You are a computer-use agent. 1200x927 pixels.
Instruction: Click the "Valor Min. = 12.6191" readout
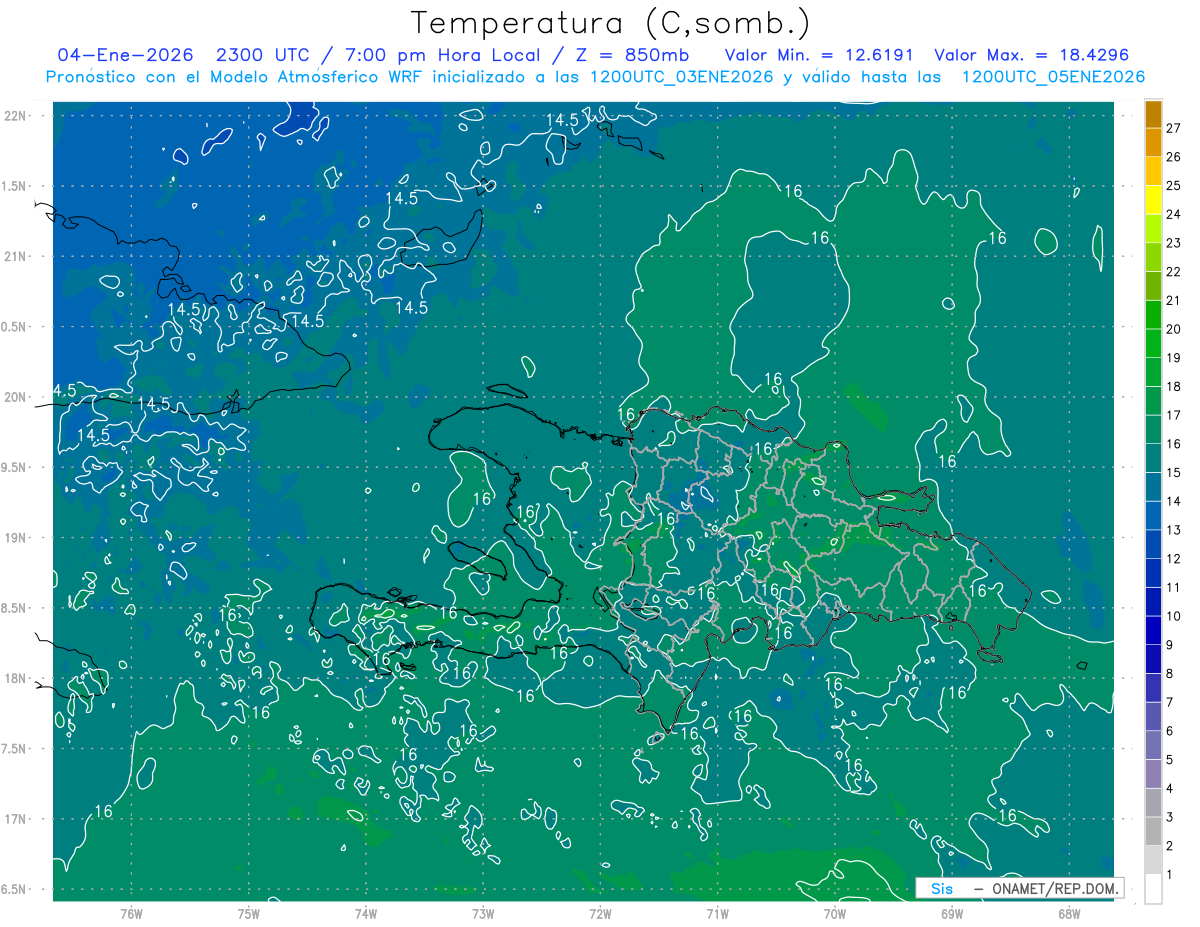[820, 55]
